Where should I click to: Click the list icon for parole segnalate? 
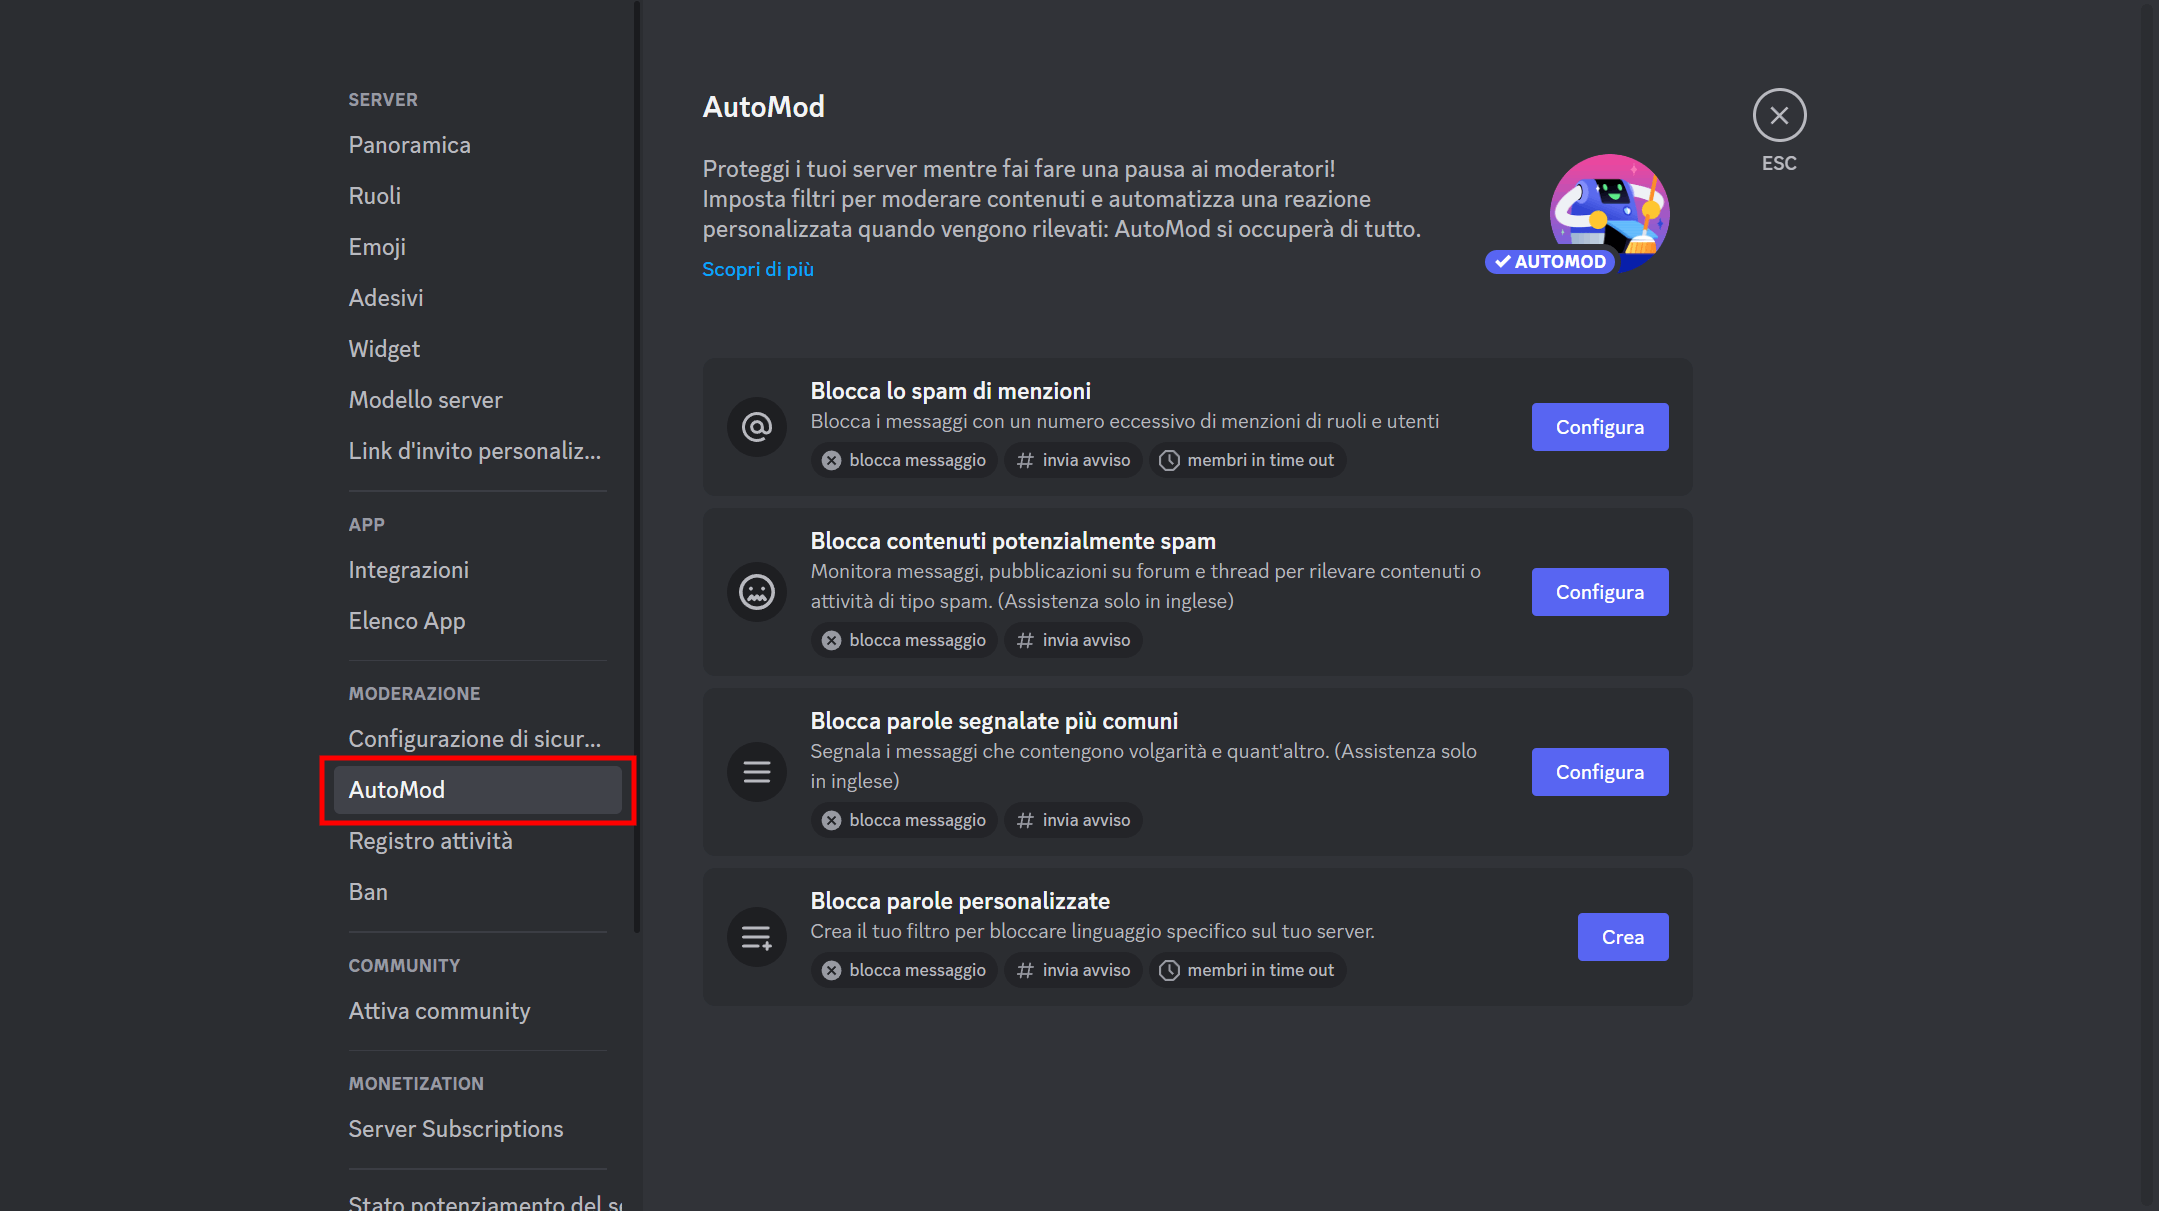point(757,771)
